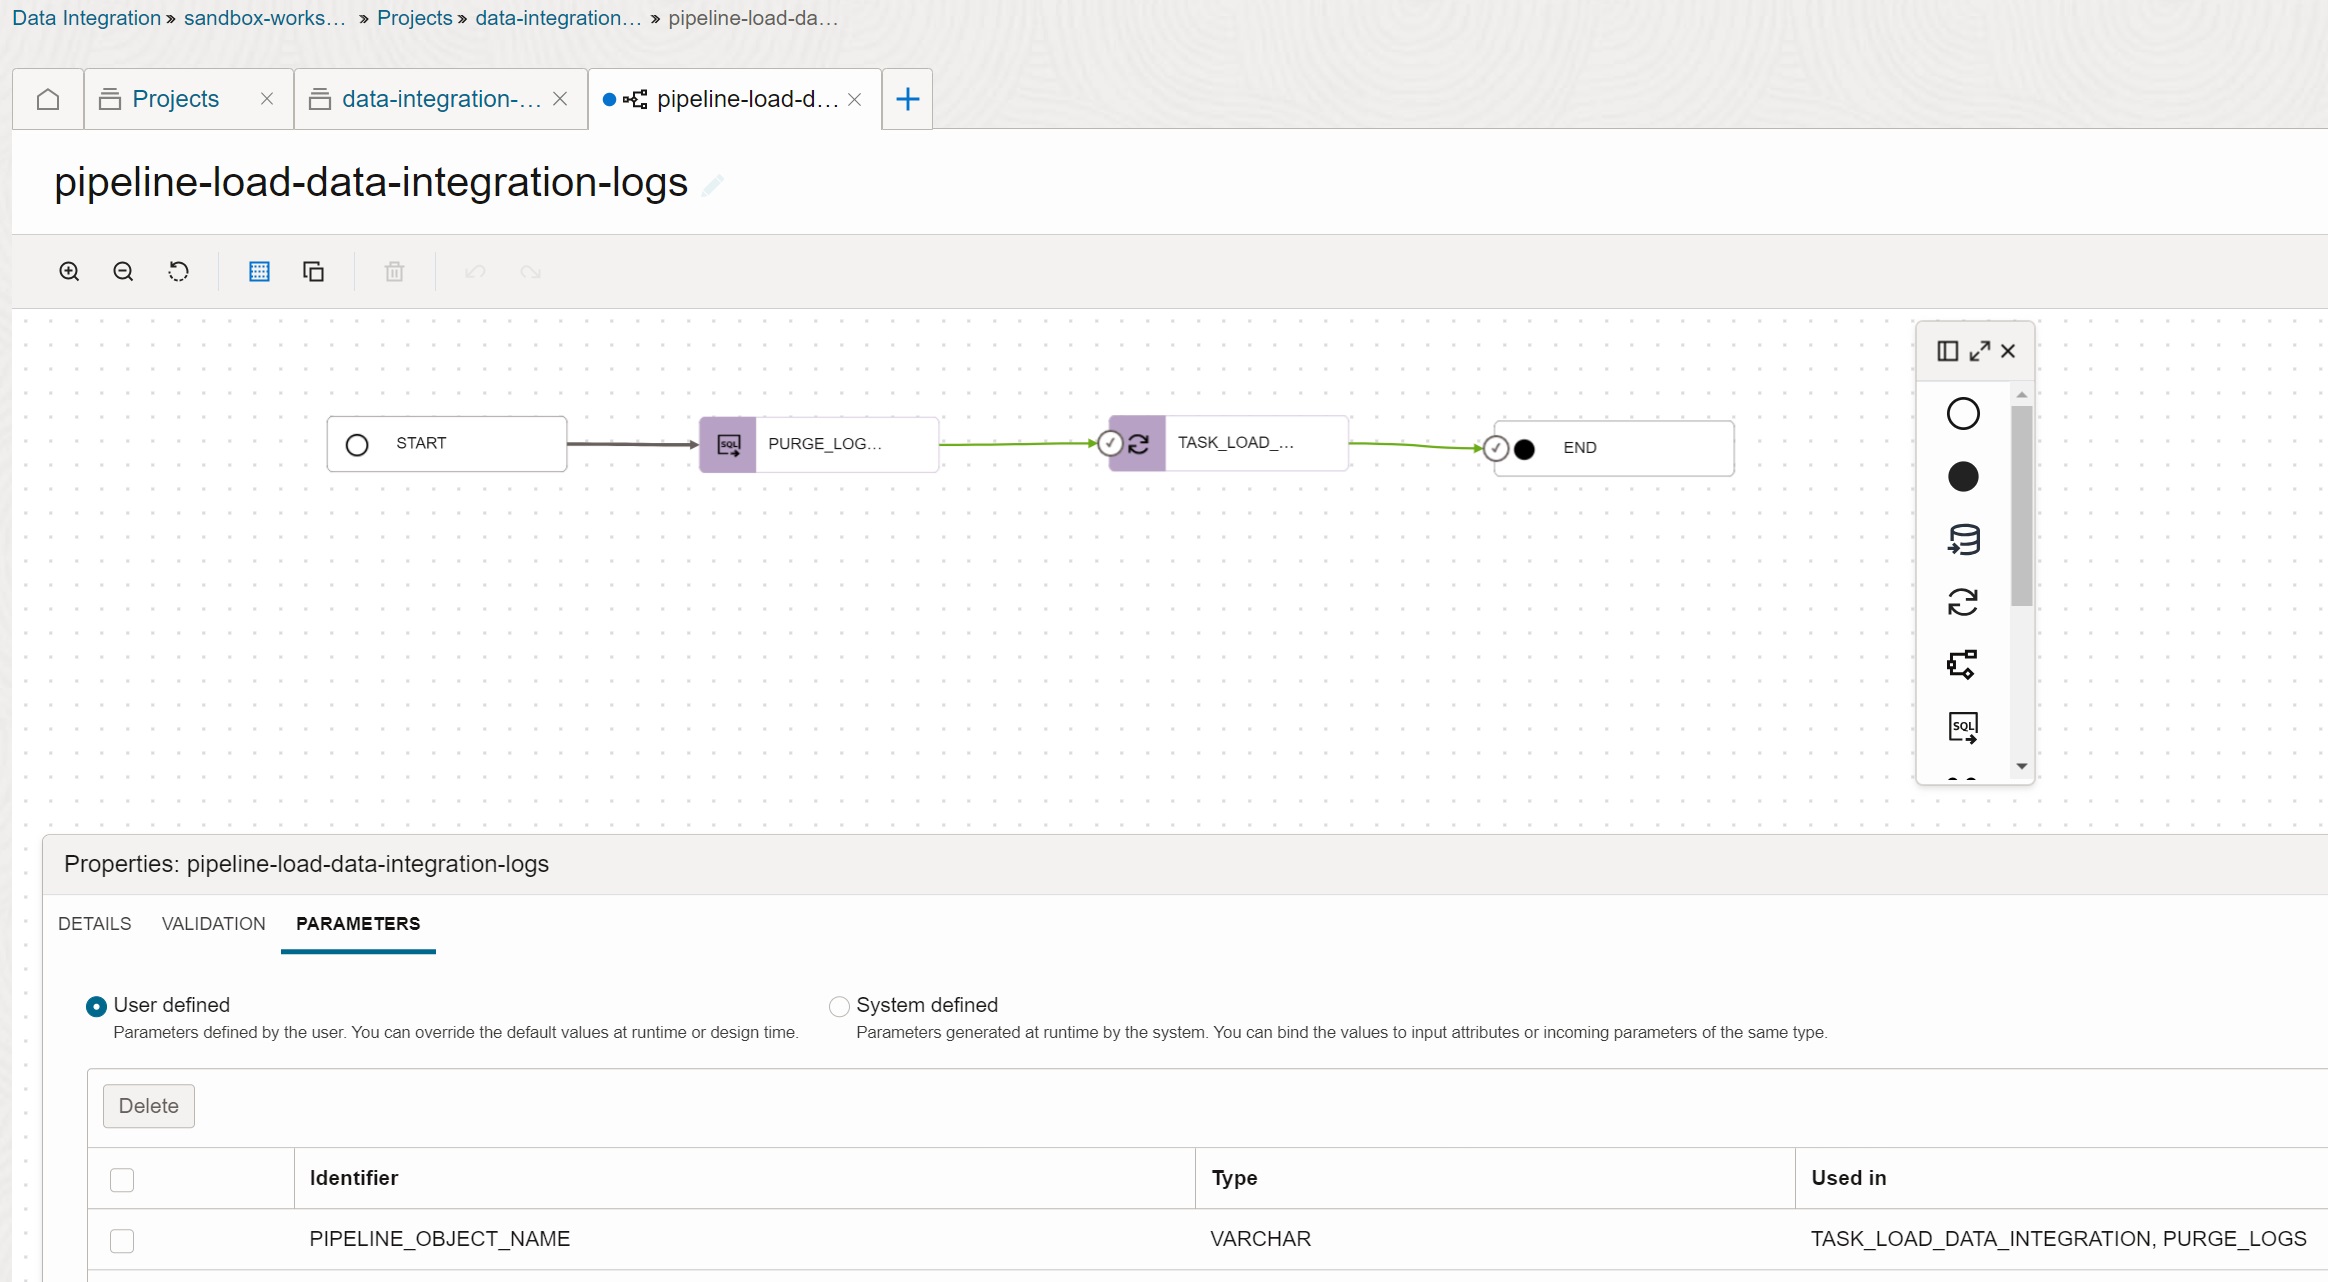Viewport: 2328px width, 1282px height.
Task: Dock the operators panel
Action: 1947,351
